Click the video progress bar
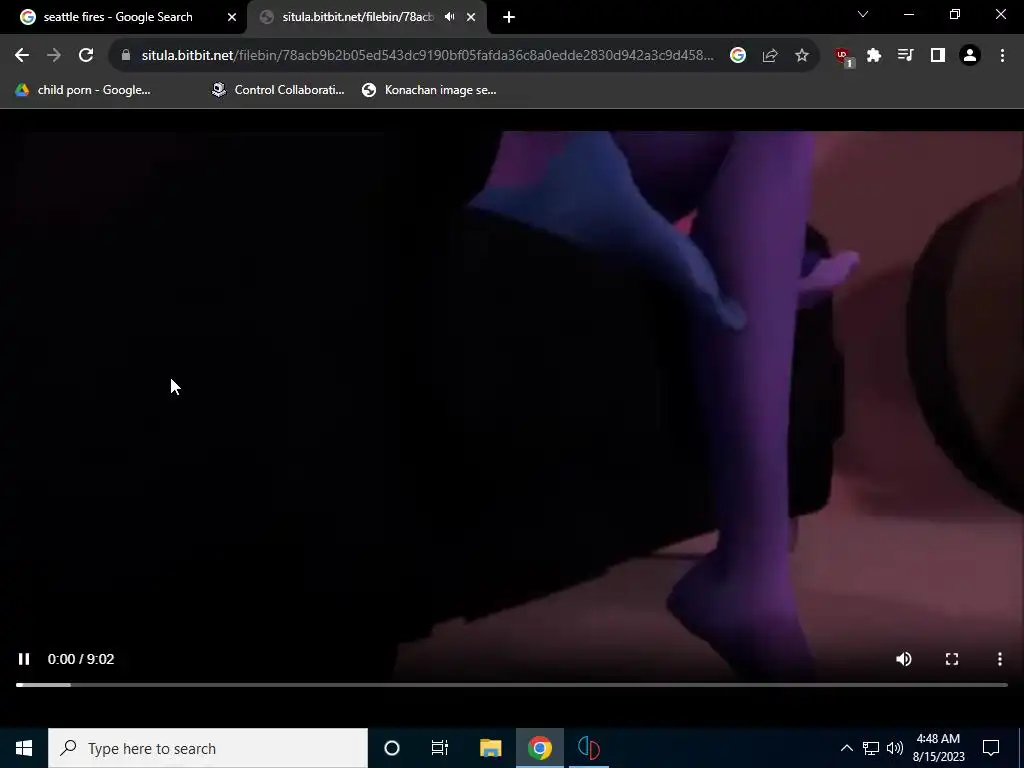Image resolution: width=1024 pixels, height=768 pixels. point(511,684)
